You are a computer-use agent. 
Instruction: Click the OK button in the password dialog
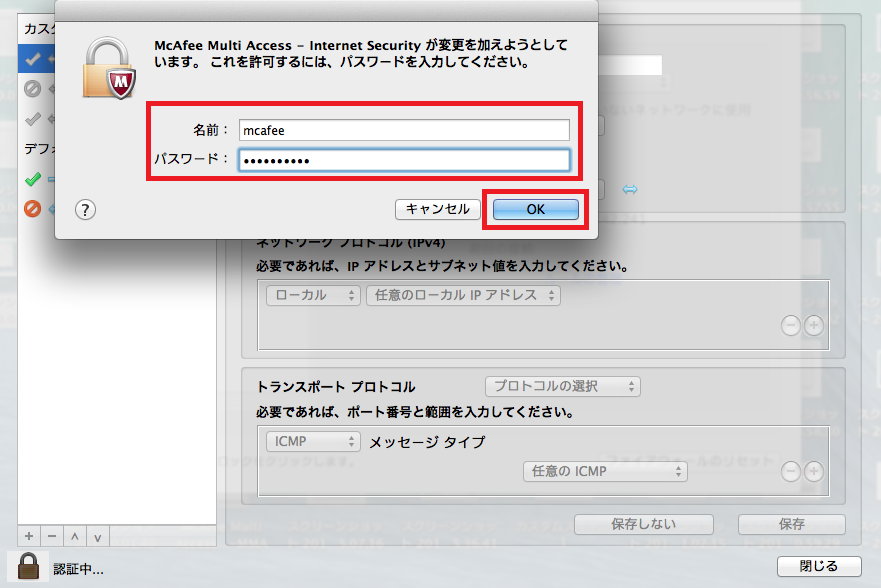pyautogui.click(x=535, y=209)
